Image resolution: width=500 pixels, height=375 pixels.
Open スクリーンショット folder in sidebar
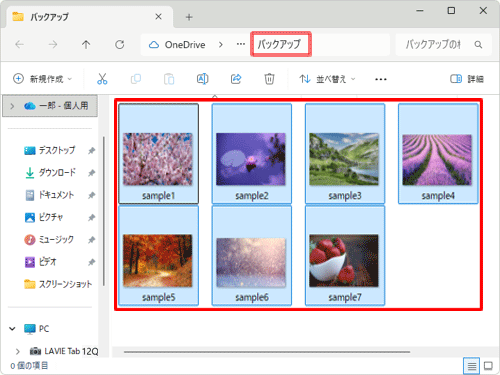coord(58,284)
